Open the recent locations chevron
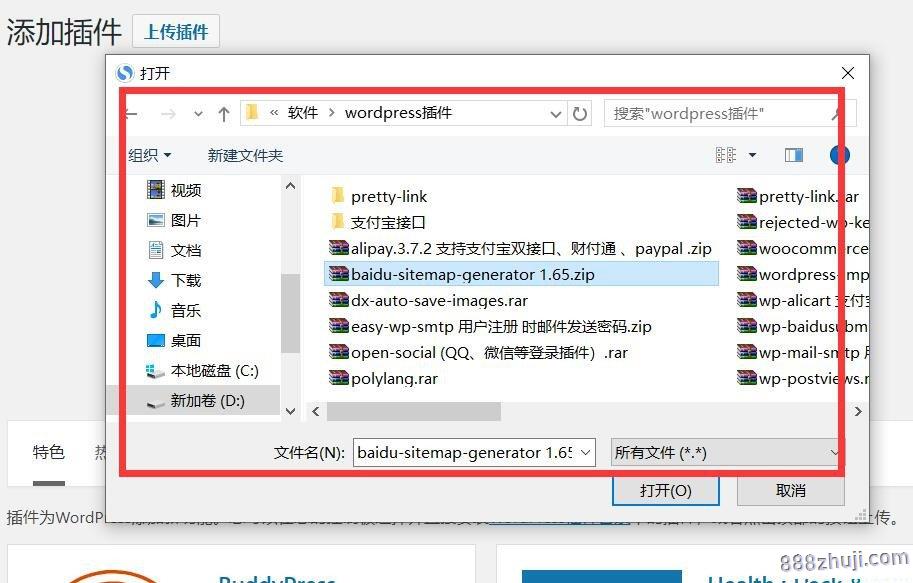Image resolution: width=913 pixels, height=583 pixels. [x=199, y=114]
